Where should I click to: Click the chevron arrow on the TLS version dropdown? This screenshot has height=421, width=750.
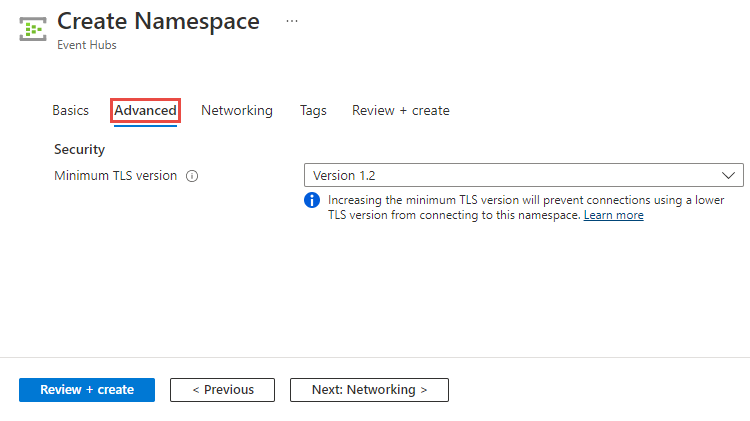click(x=728, y=176)
